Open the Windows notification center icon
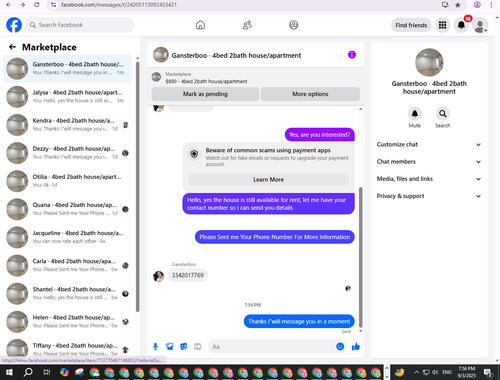Image resolution: width=500 pixels, height=380 pixels. tap(488, 372)
